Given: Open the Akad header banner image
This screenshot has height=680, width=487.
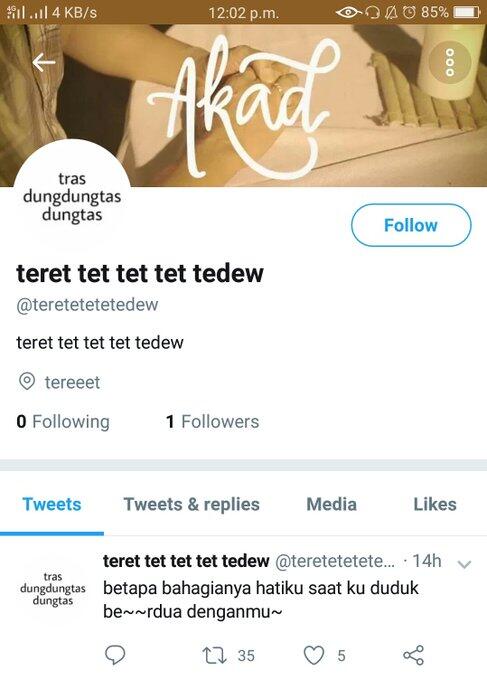Looking at the screenshot, I should (x=243, y=105).
